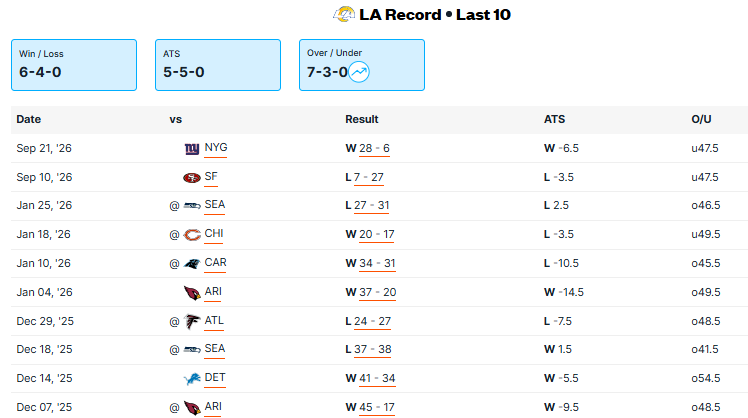Select the Win / Loss 6-4-0 card
Viewport: 748px width, 418px height.
tap(74, 65)
